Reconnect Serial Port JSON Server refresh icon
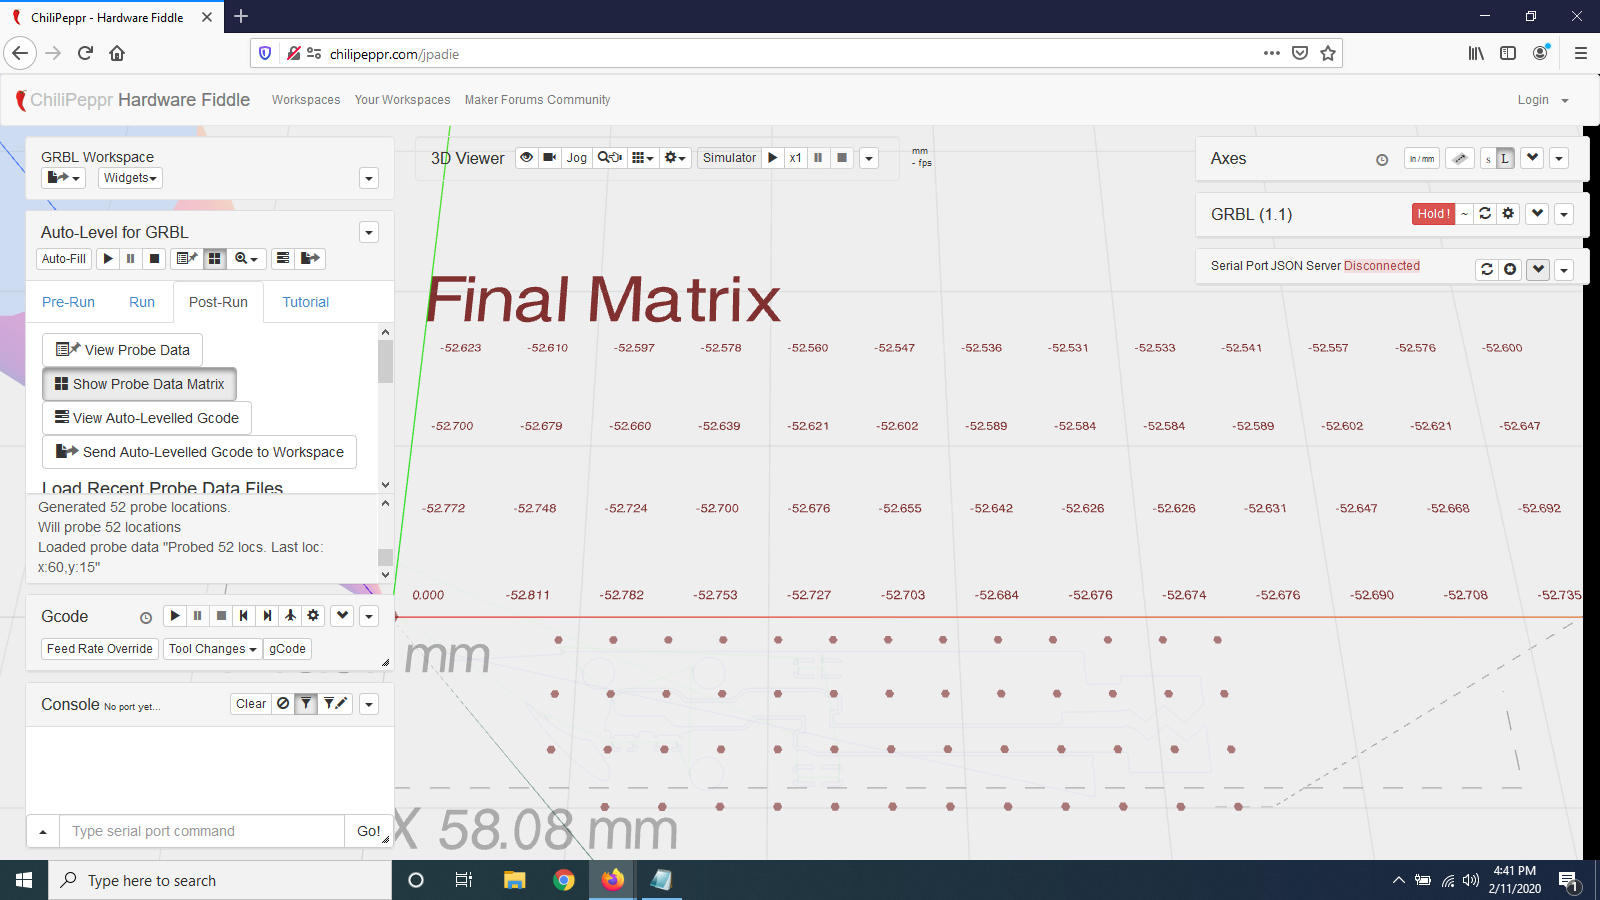 1487,269
